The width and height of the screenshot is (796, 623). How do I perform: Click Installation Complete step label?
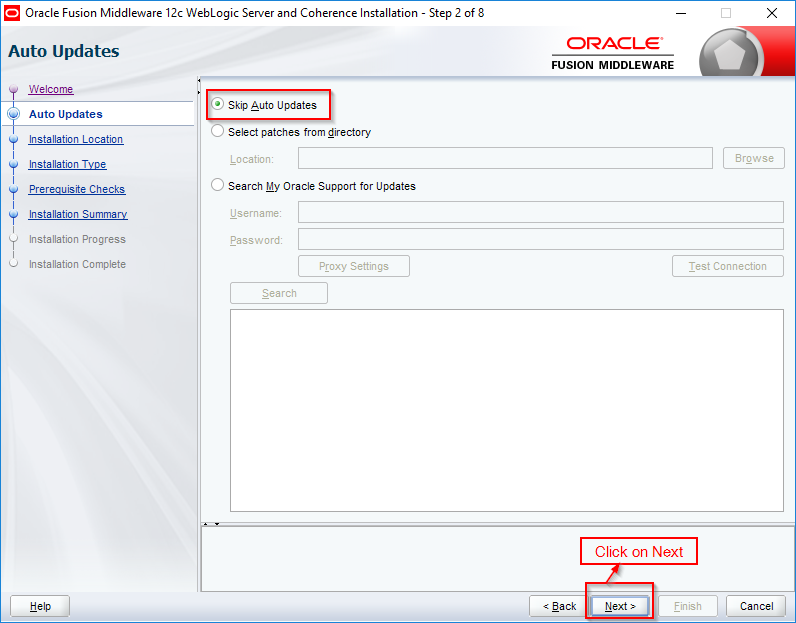(77, 264)
